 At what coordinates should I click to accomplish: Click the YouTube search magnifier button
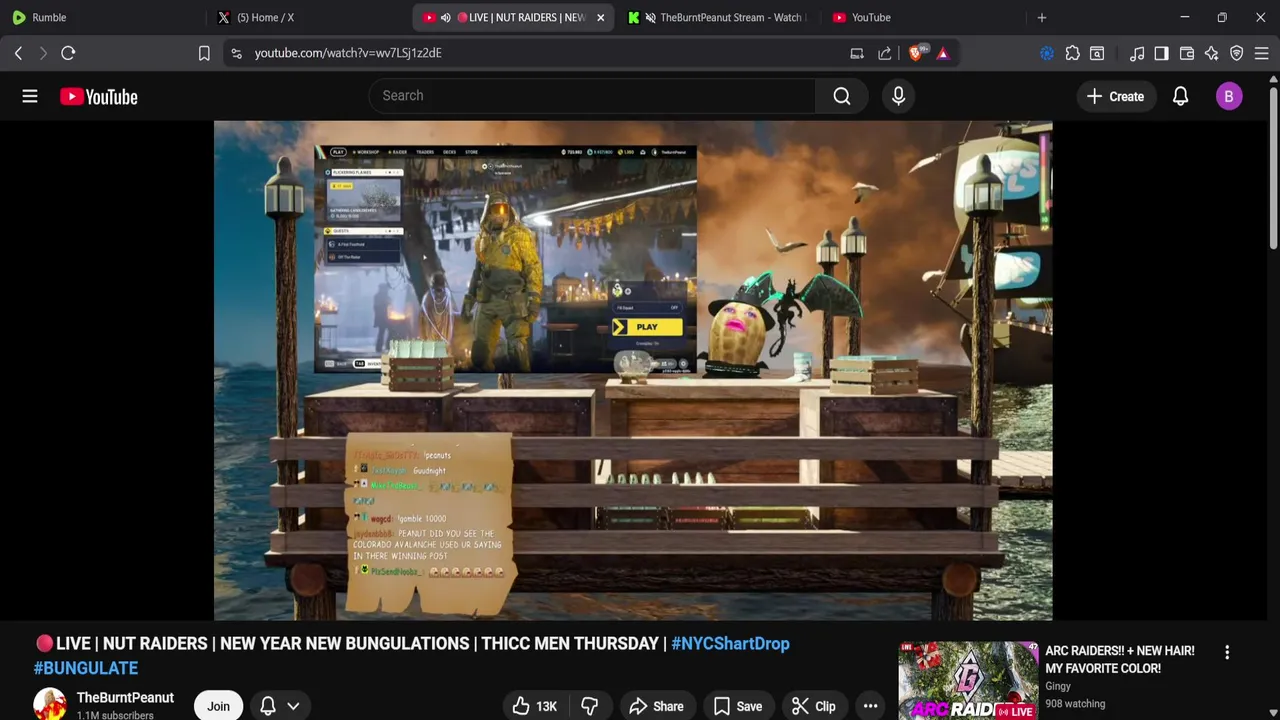[842, 96]
